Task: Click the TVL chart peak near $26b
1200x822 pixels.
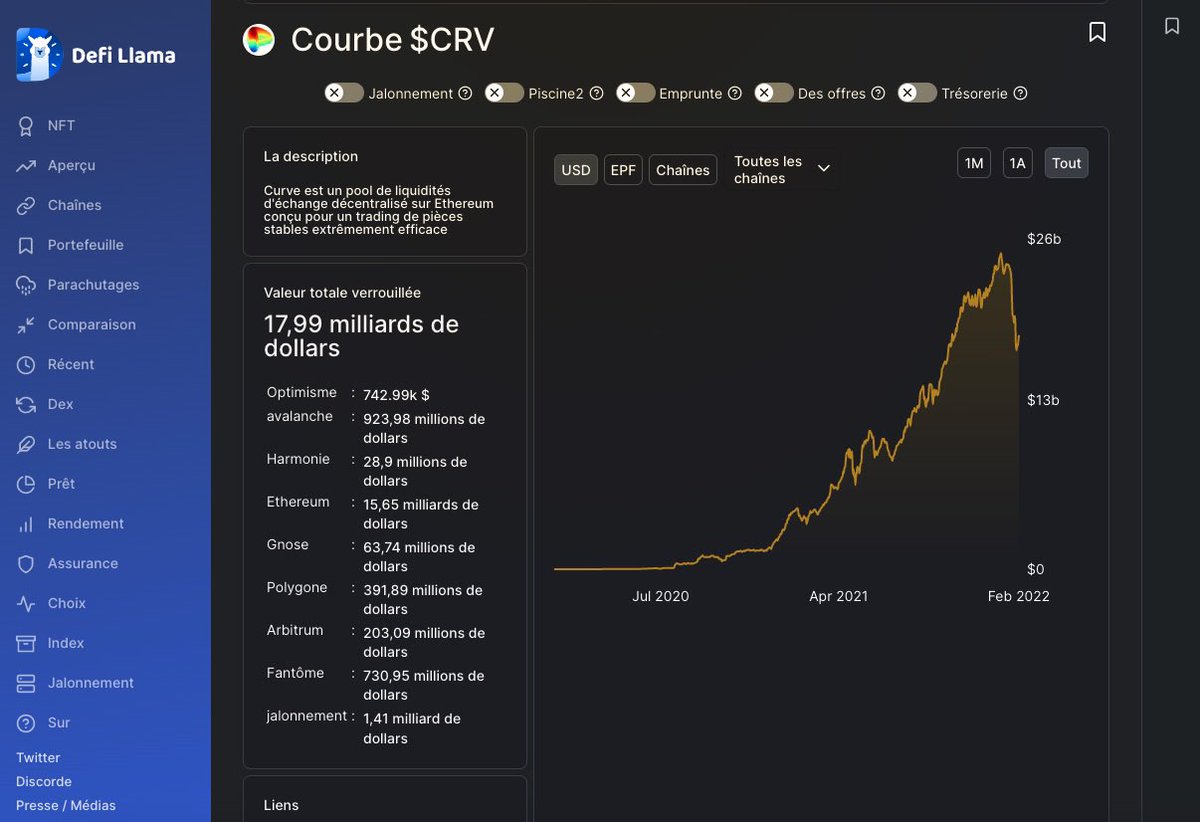Action: pyautogui.click(x=1000, y=255)
